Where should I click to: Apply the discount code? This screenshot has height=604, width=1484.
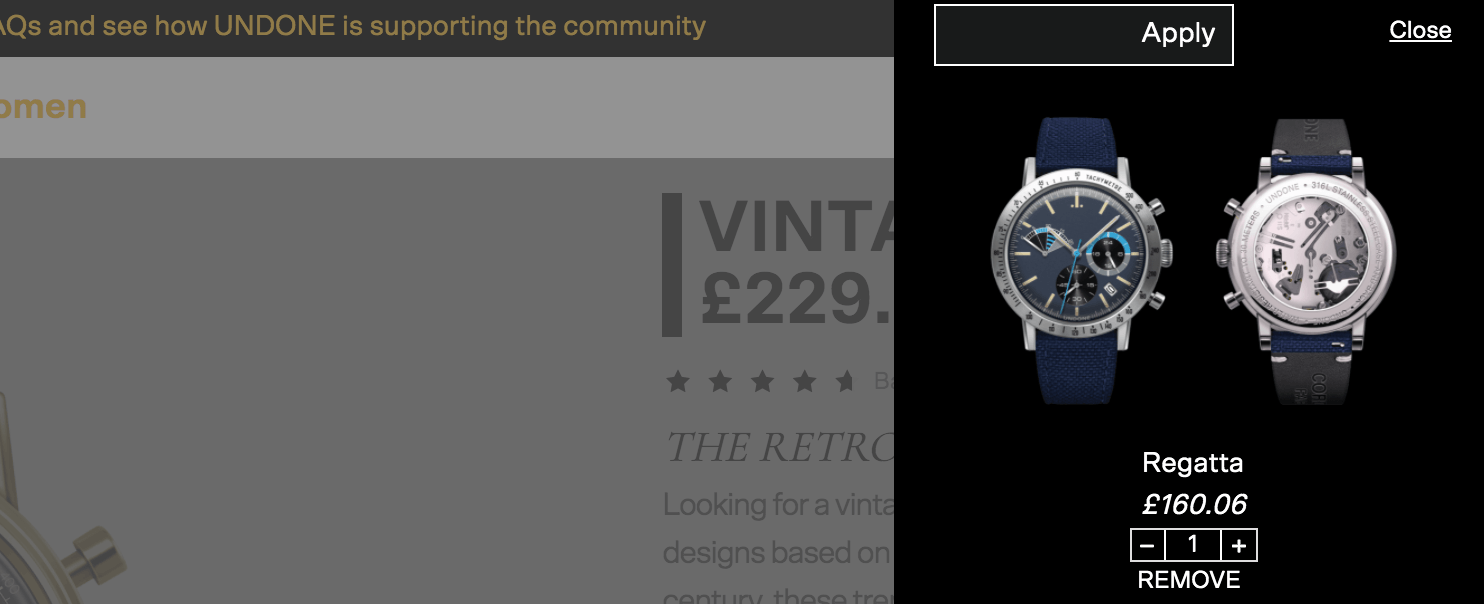click(x=1178, y=34)
